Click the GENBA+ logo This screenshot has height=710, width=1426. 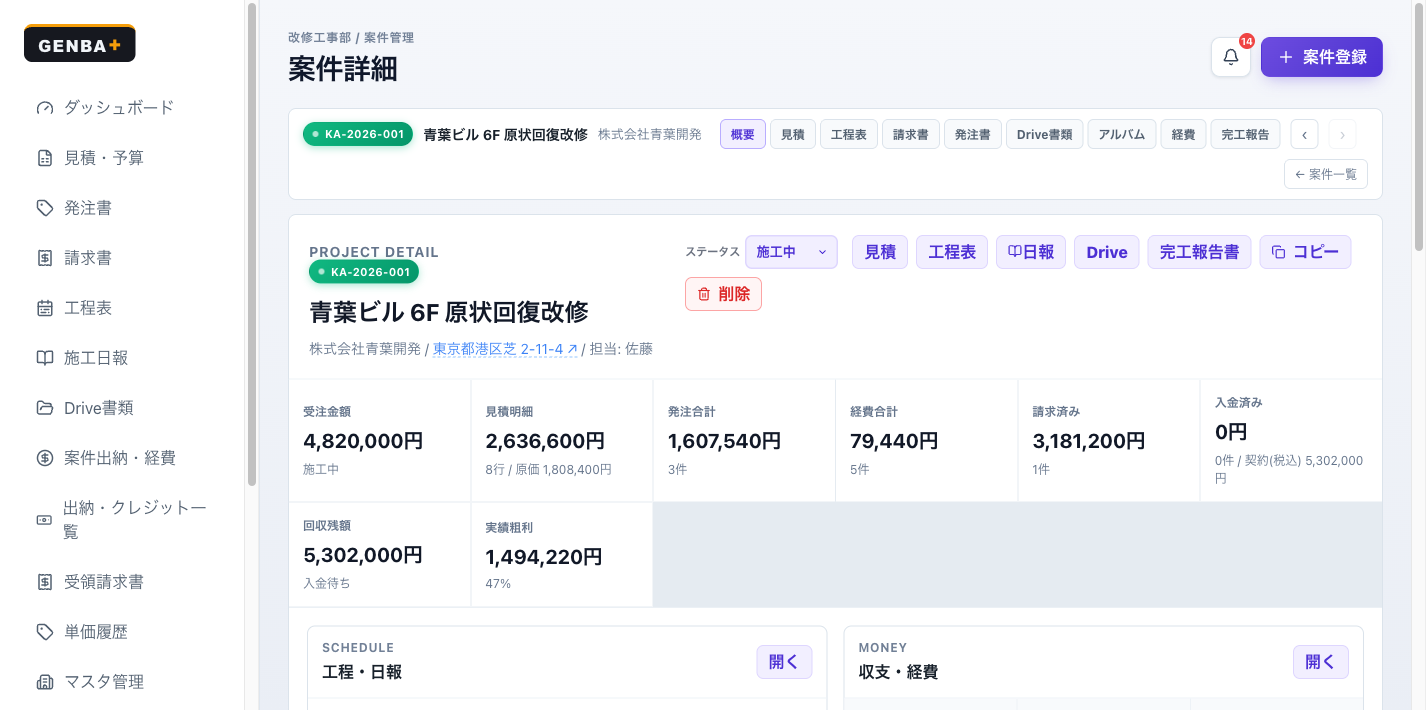80,44
